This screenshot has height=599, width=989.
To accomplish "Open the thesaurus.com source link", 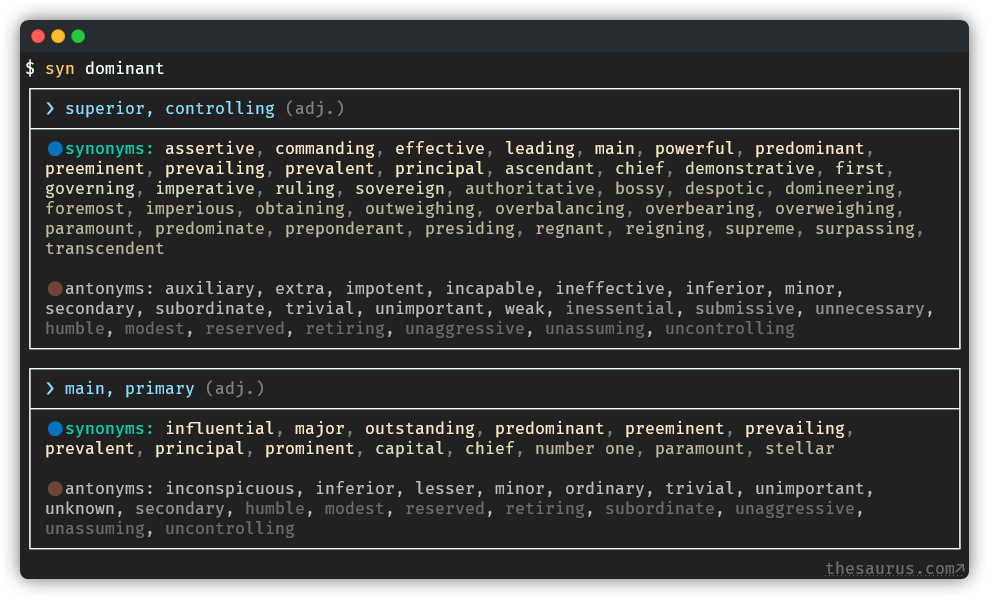I will [x=889, y=569].
